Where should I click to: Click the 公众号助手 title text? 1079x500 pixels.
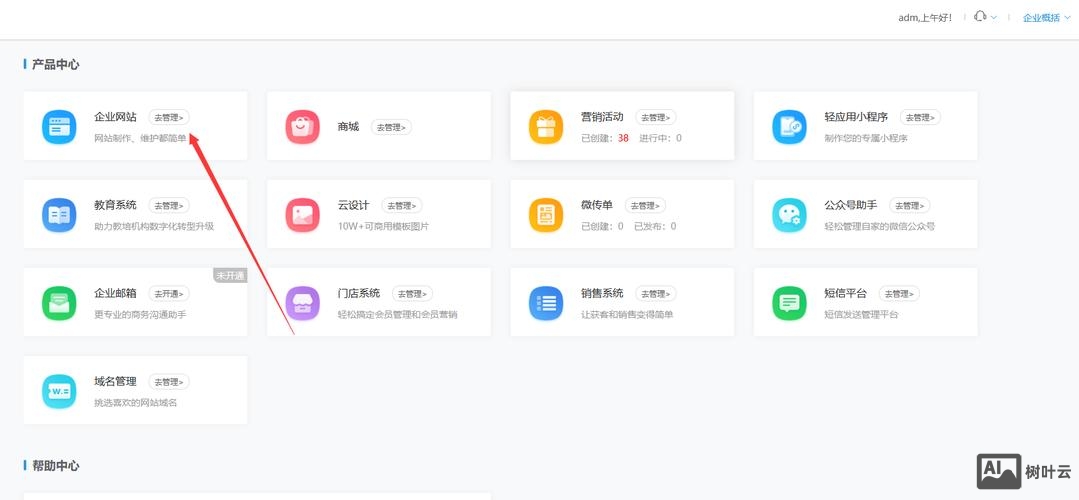click(851, 205)
